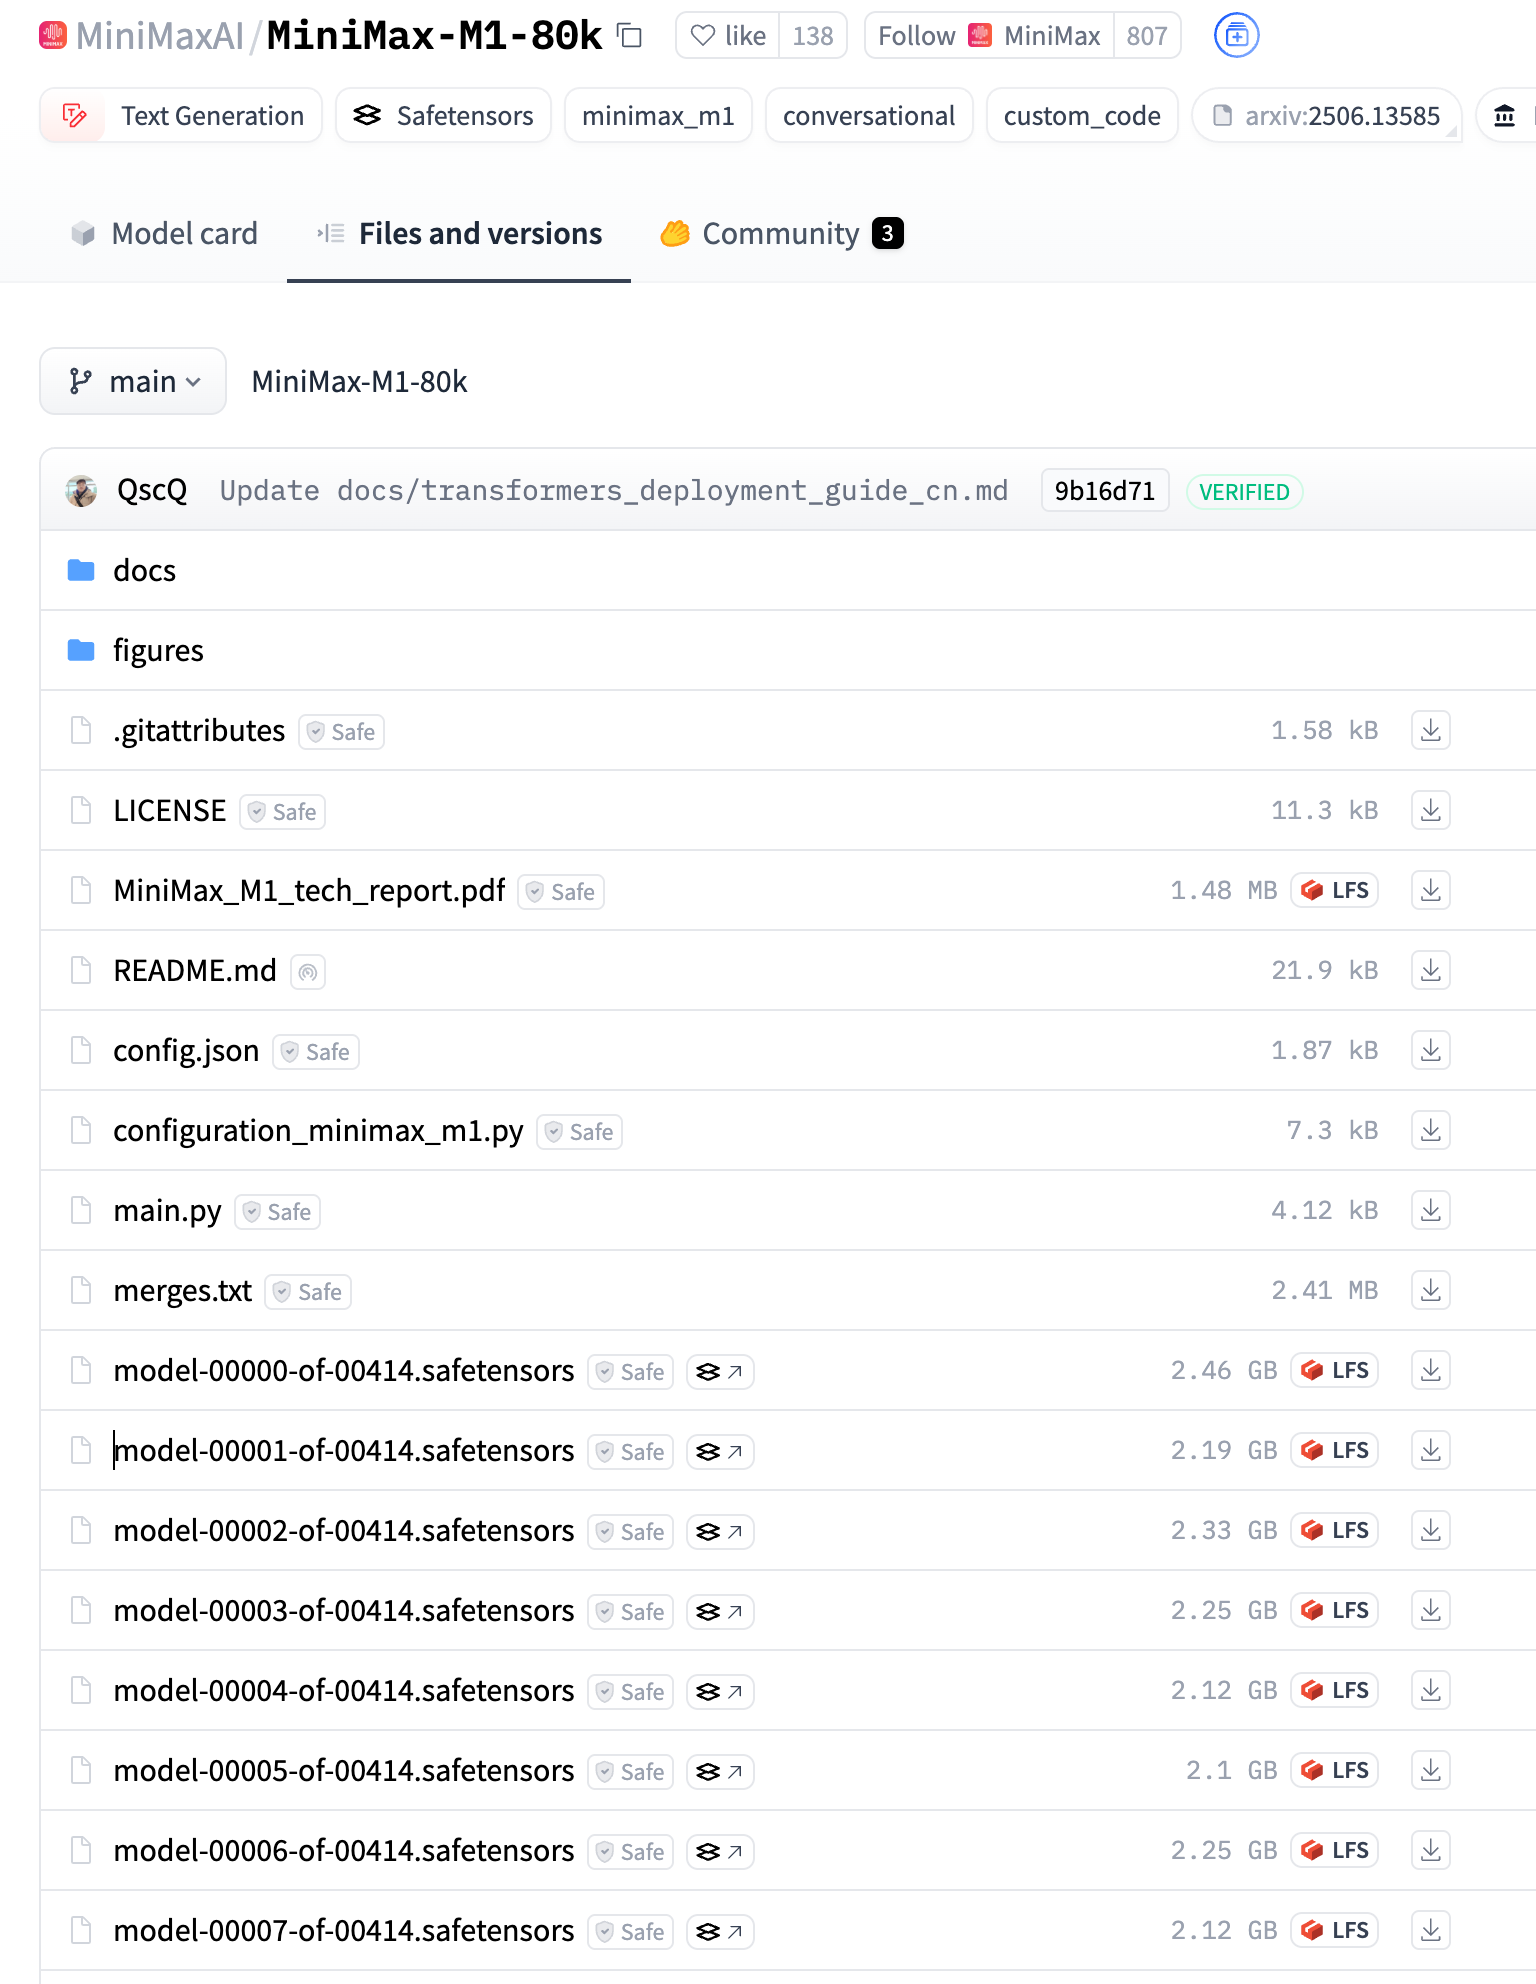View safetensors metadata for model-00006

tap(720, 1851)
